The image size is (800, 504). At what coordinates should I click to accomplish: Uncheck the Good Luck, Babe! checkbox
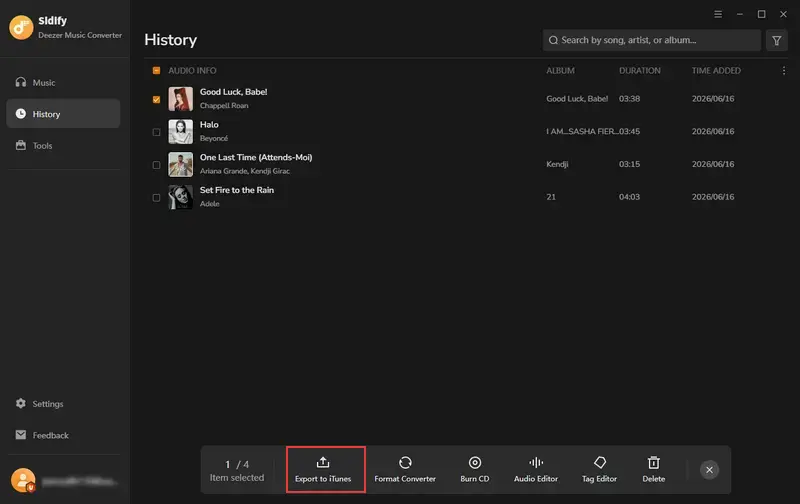[x=156, y=99]
